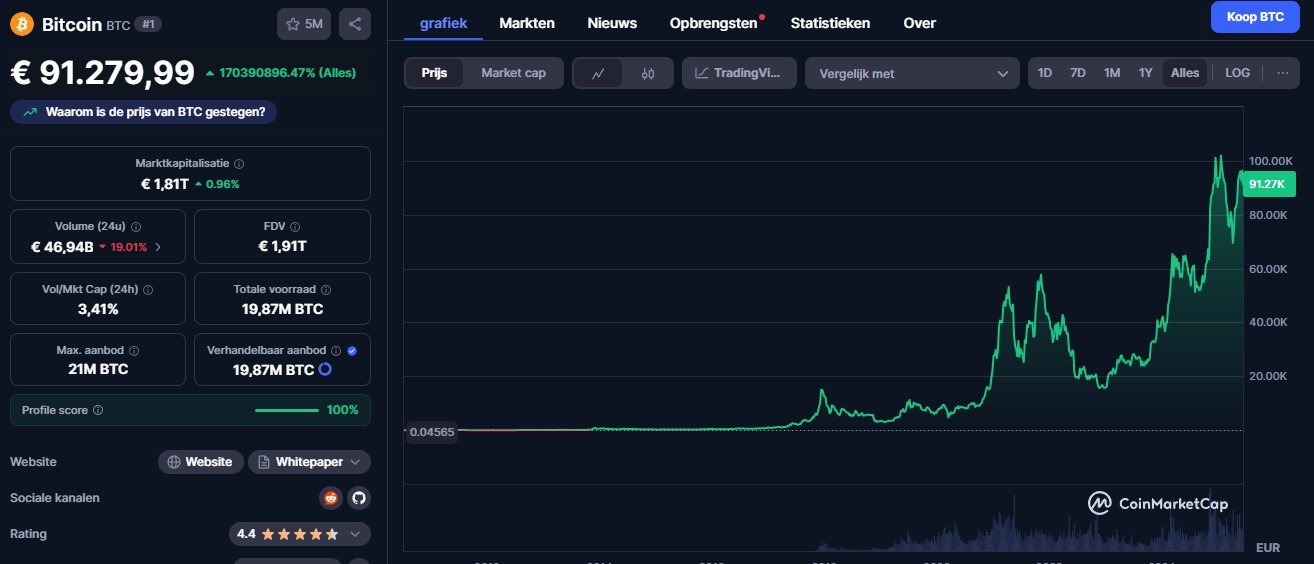Click the #1 rank badge
Image resolution: width=1314 pixels, height=564 pixels.
(149, 24)
